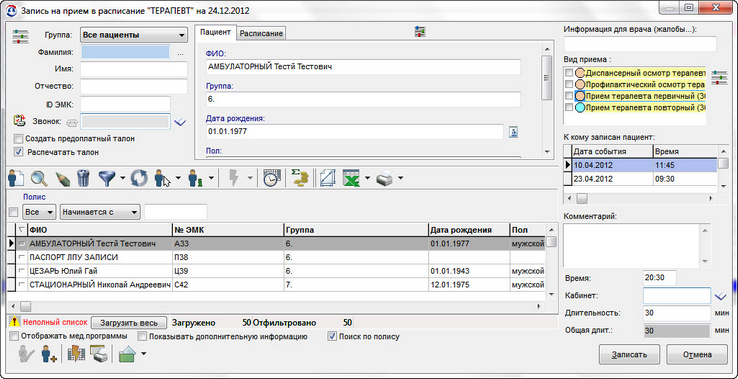This screenshot has height=379, width=738.
Task: Click the magnifier search toolbar icon
Action: (x=39, y=179)
